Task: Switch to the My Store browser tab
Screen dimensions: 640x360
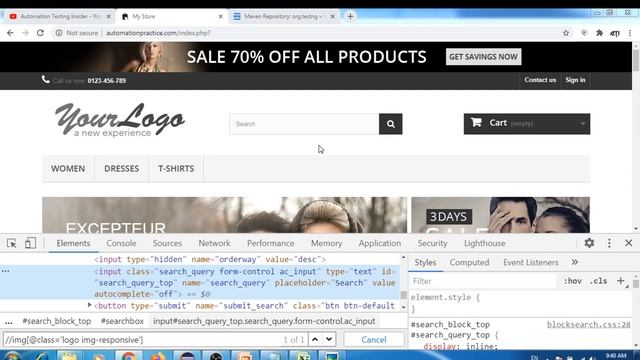Action: coord(171,16)
